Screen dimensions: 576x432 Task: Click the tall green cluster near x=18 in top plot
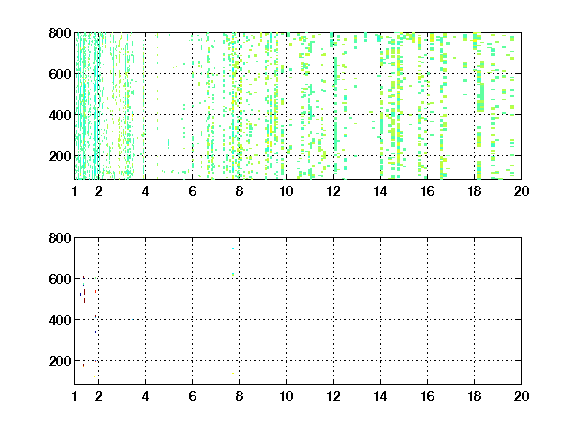point(480,97)
